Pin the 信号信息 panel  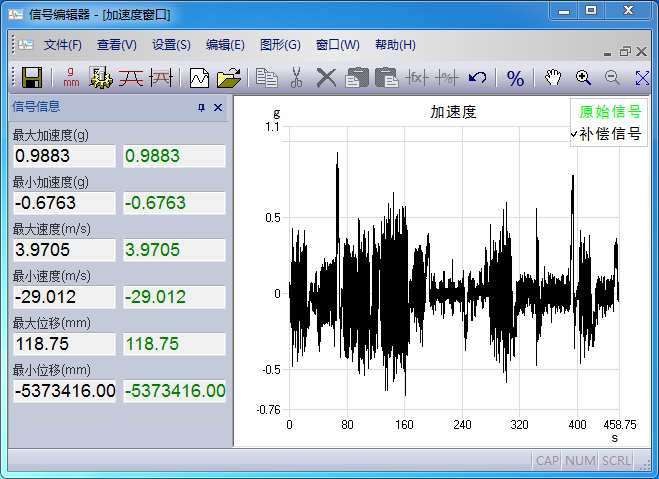[x=201, y=108]
